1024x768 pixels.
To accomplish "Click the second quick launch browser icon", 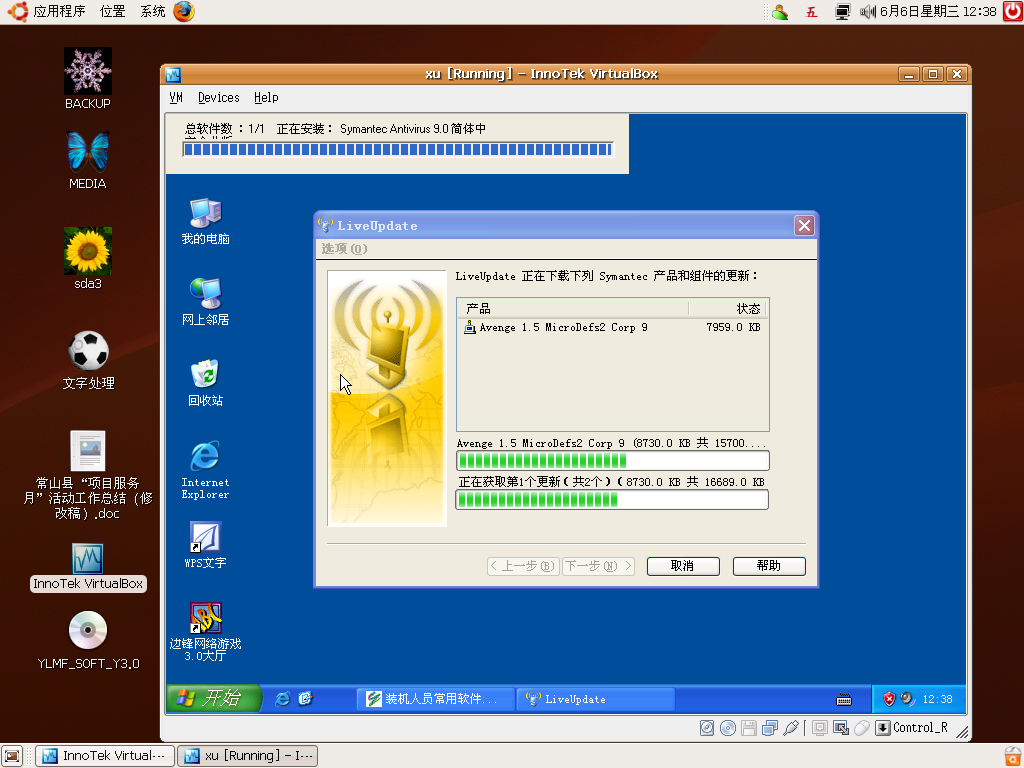I will [306, 699].
